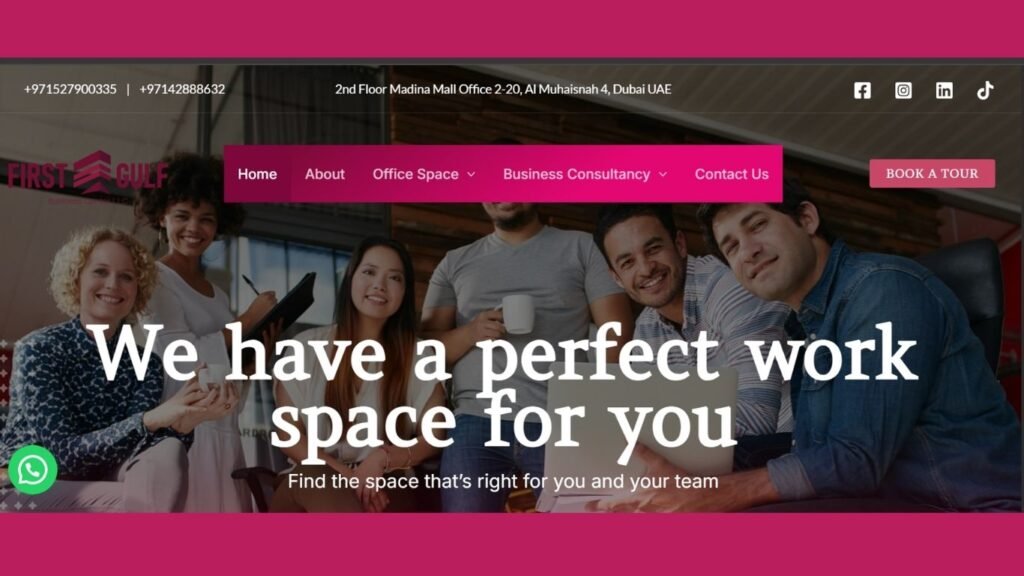1024x576 pixels.
Task: Click the First Gulf logo
Action: (x=88, y=175)
